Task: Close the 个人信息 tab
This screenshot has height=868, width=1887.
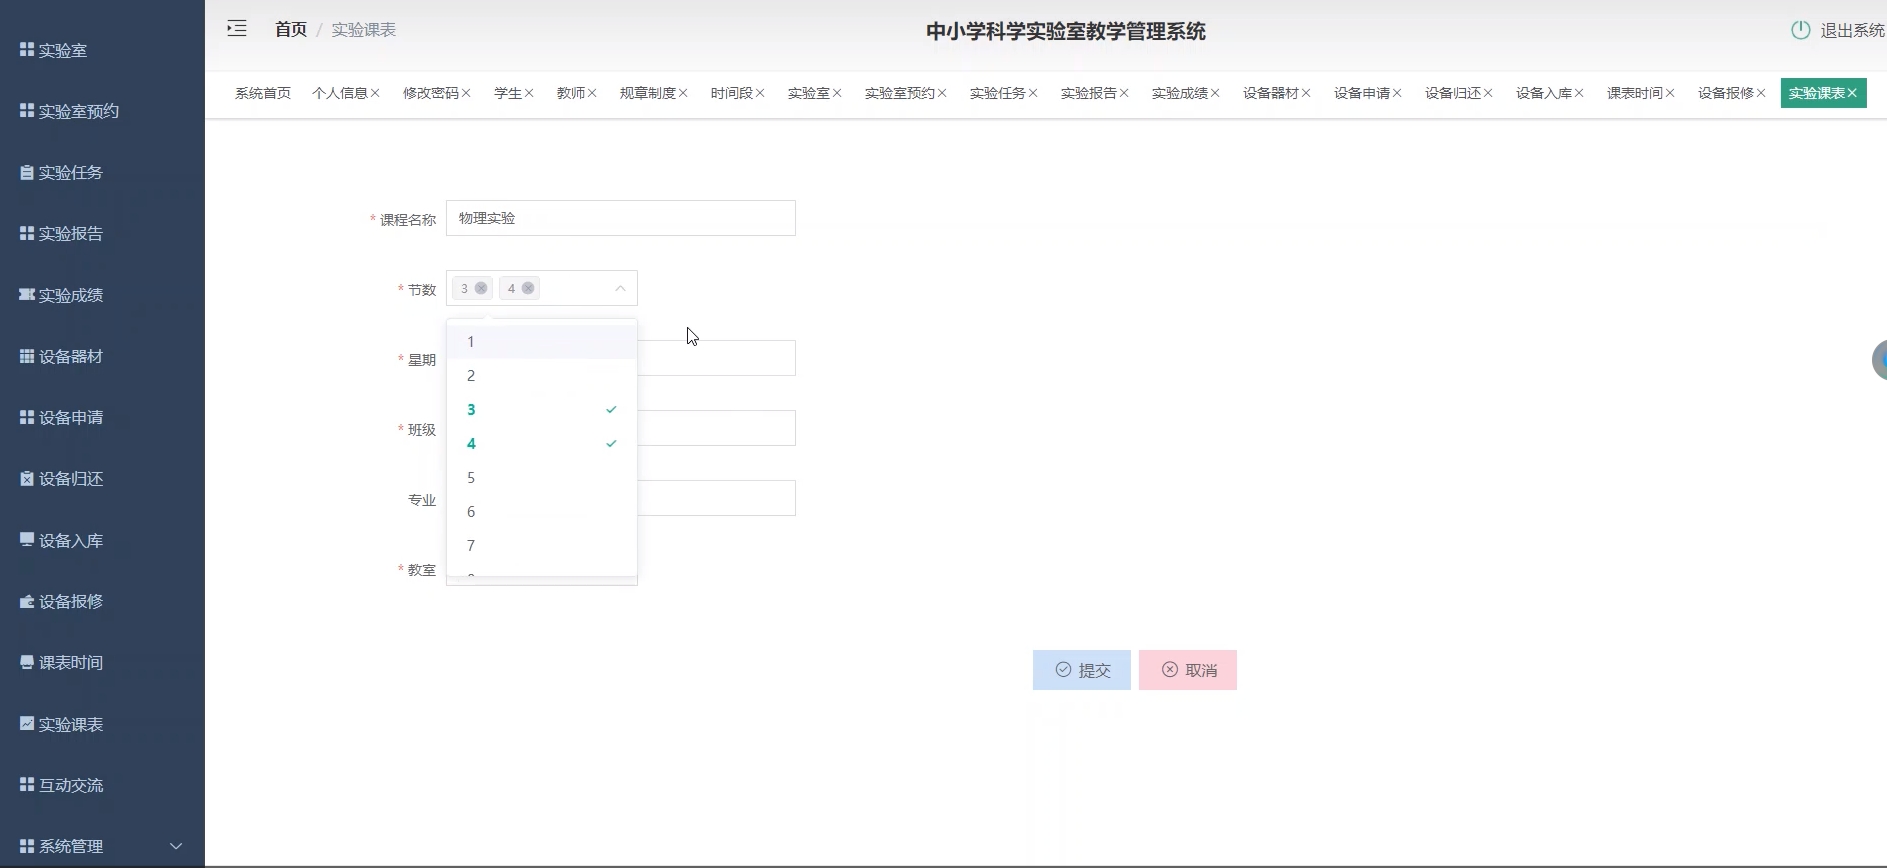Action: pyautogui.click(x=375, y=93)
